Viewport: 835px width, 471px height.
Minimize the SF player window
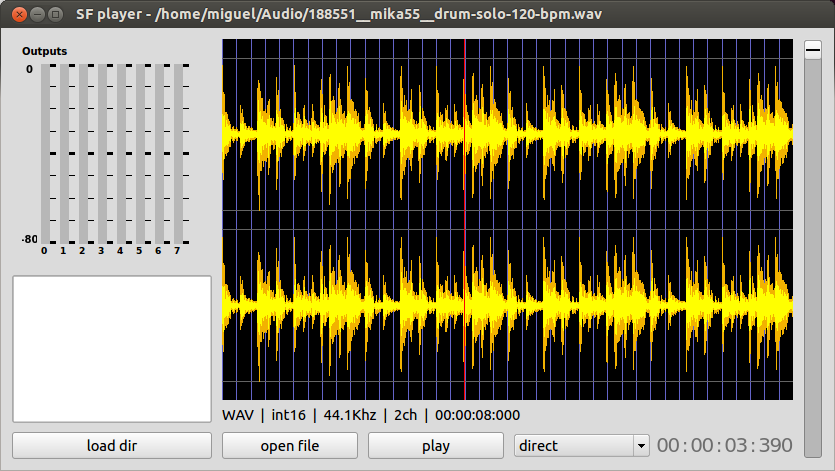coord(37,14)
